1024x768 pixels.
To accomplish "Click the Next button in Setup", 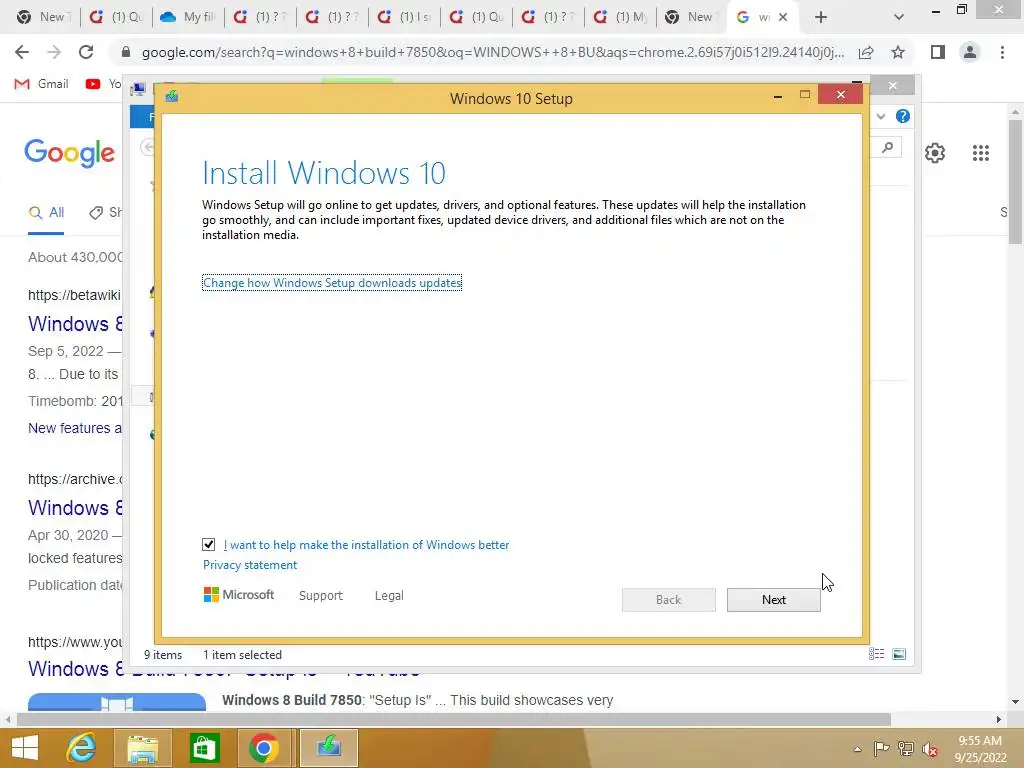I will [773, 600].
